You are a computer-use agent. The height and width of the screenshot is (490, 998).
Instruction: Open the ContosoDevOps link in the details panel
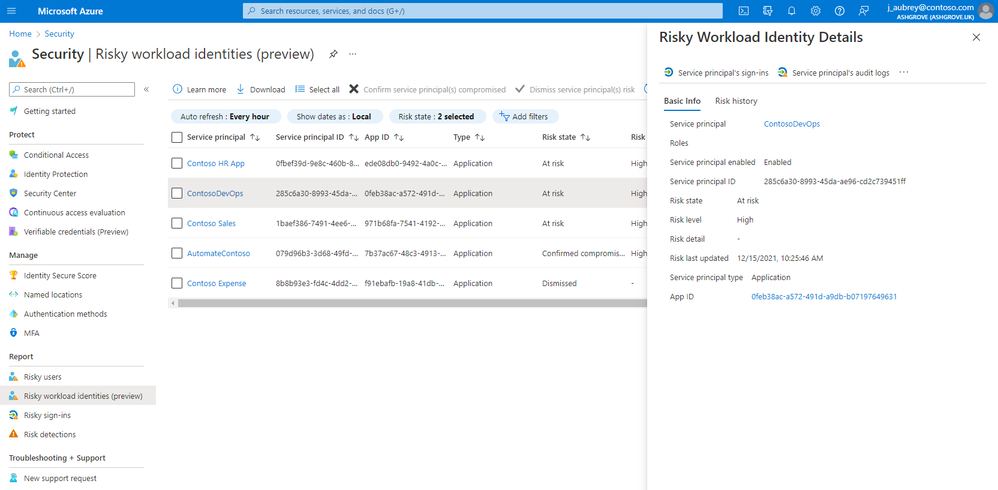click(x=792, y=124)
